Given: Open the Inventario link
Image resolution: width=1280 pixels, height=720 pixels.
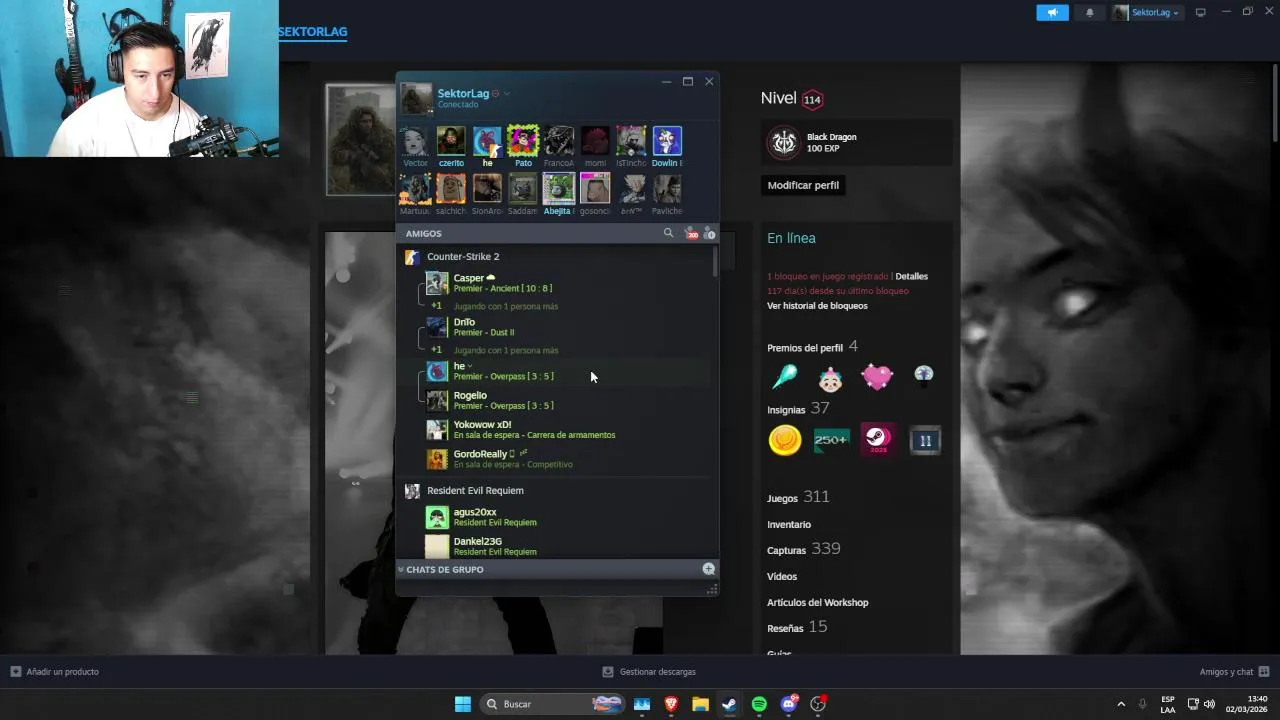Looking at the screenshot, I should [789, 524].
